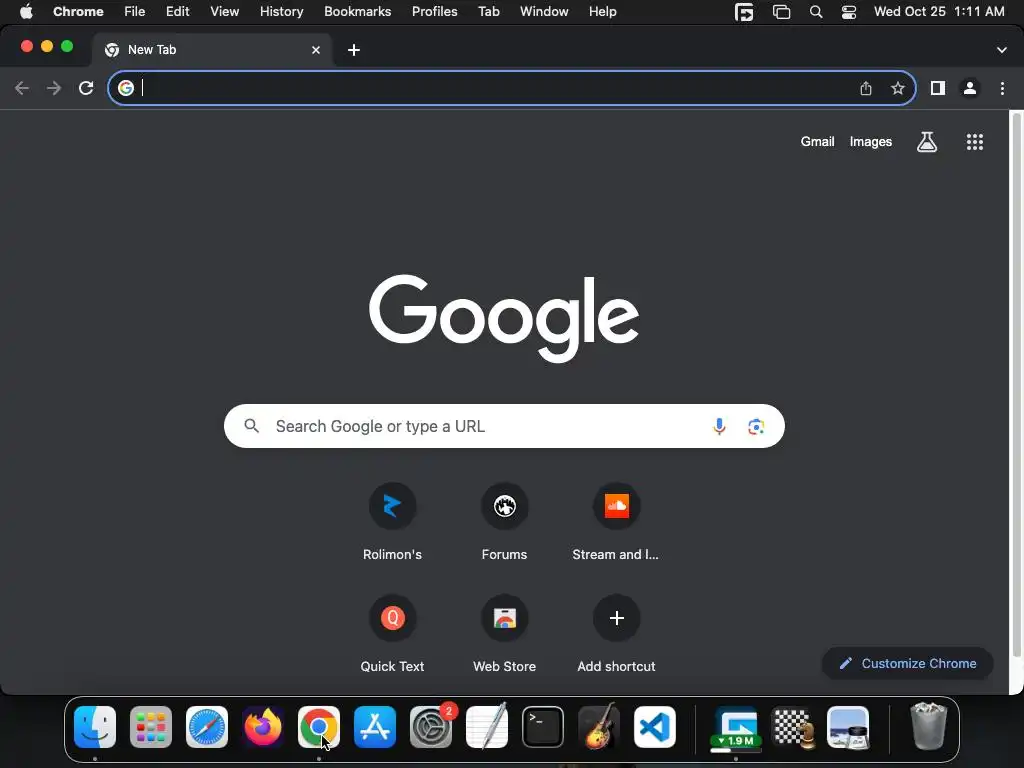
Task: Open the Forums shortcut
Action: (x=504, y=522)
